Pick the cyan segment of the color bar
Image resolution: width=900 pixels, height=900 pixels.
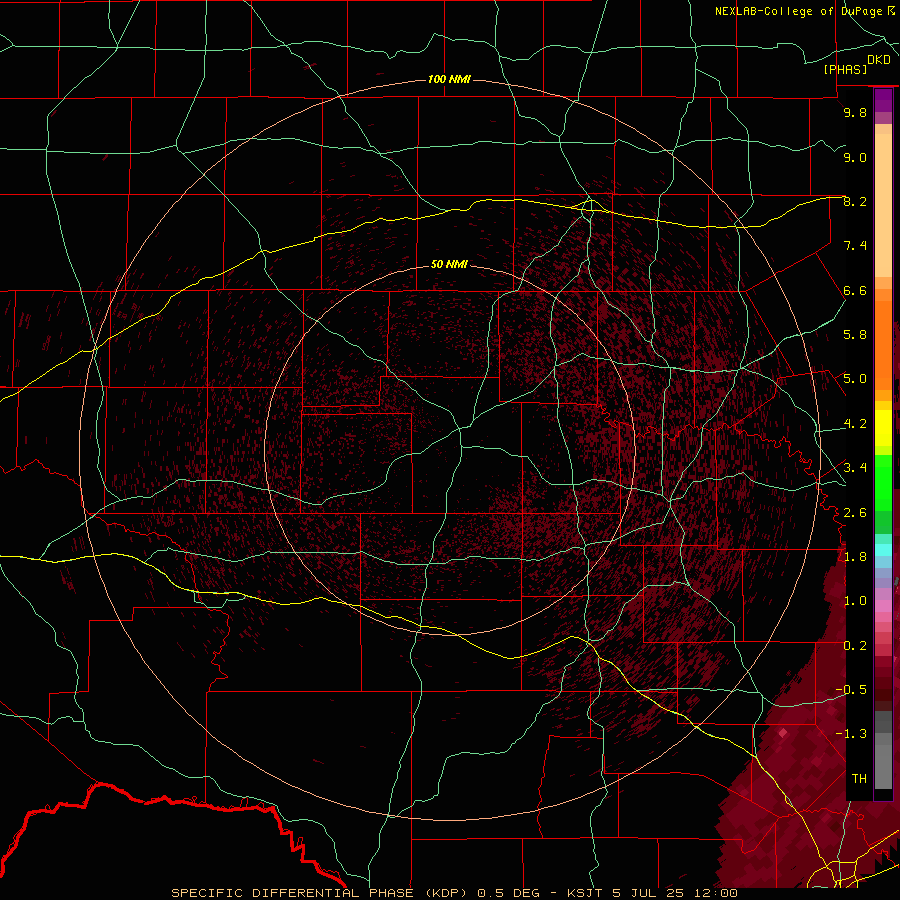click(x=883, y=550)
